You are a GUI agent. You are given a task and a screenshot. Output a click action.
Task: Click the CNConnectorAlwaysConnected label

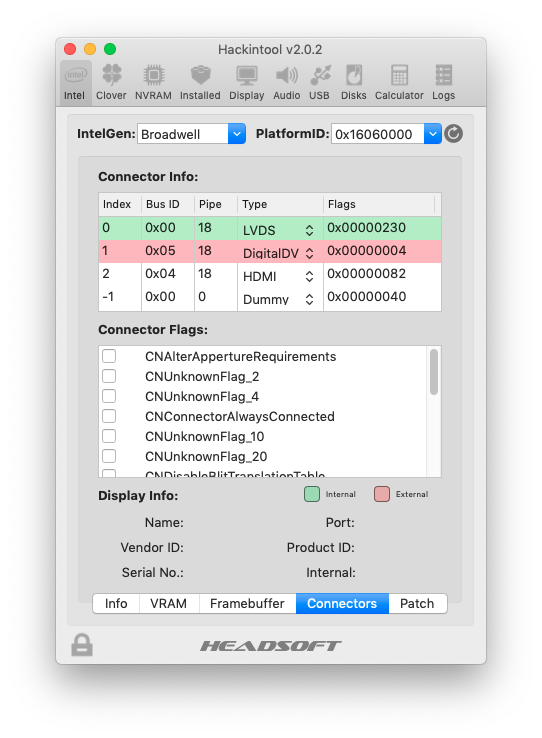coord(240,417)
